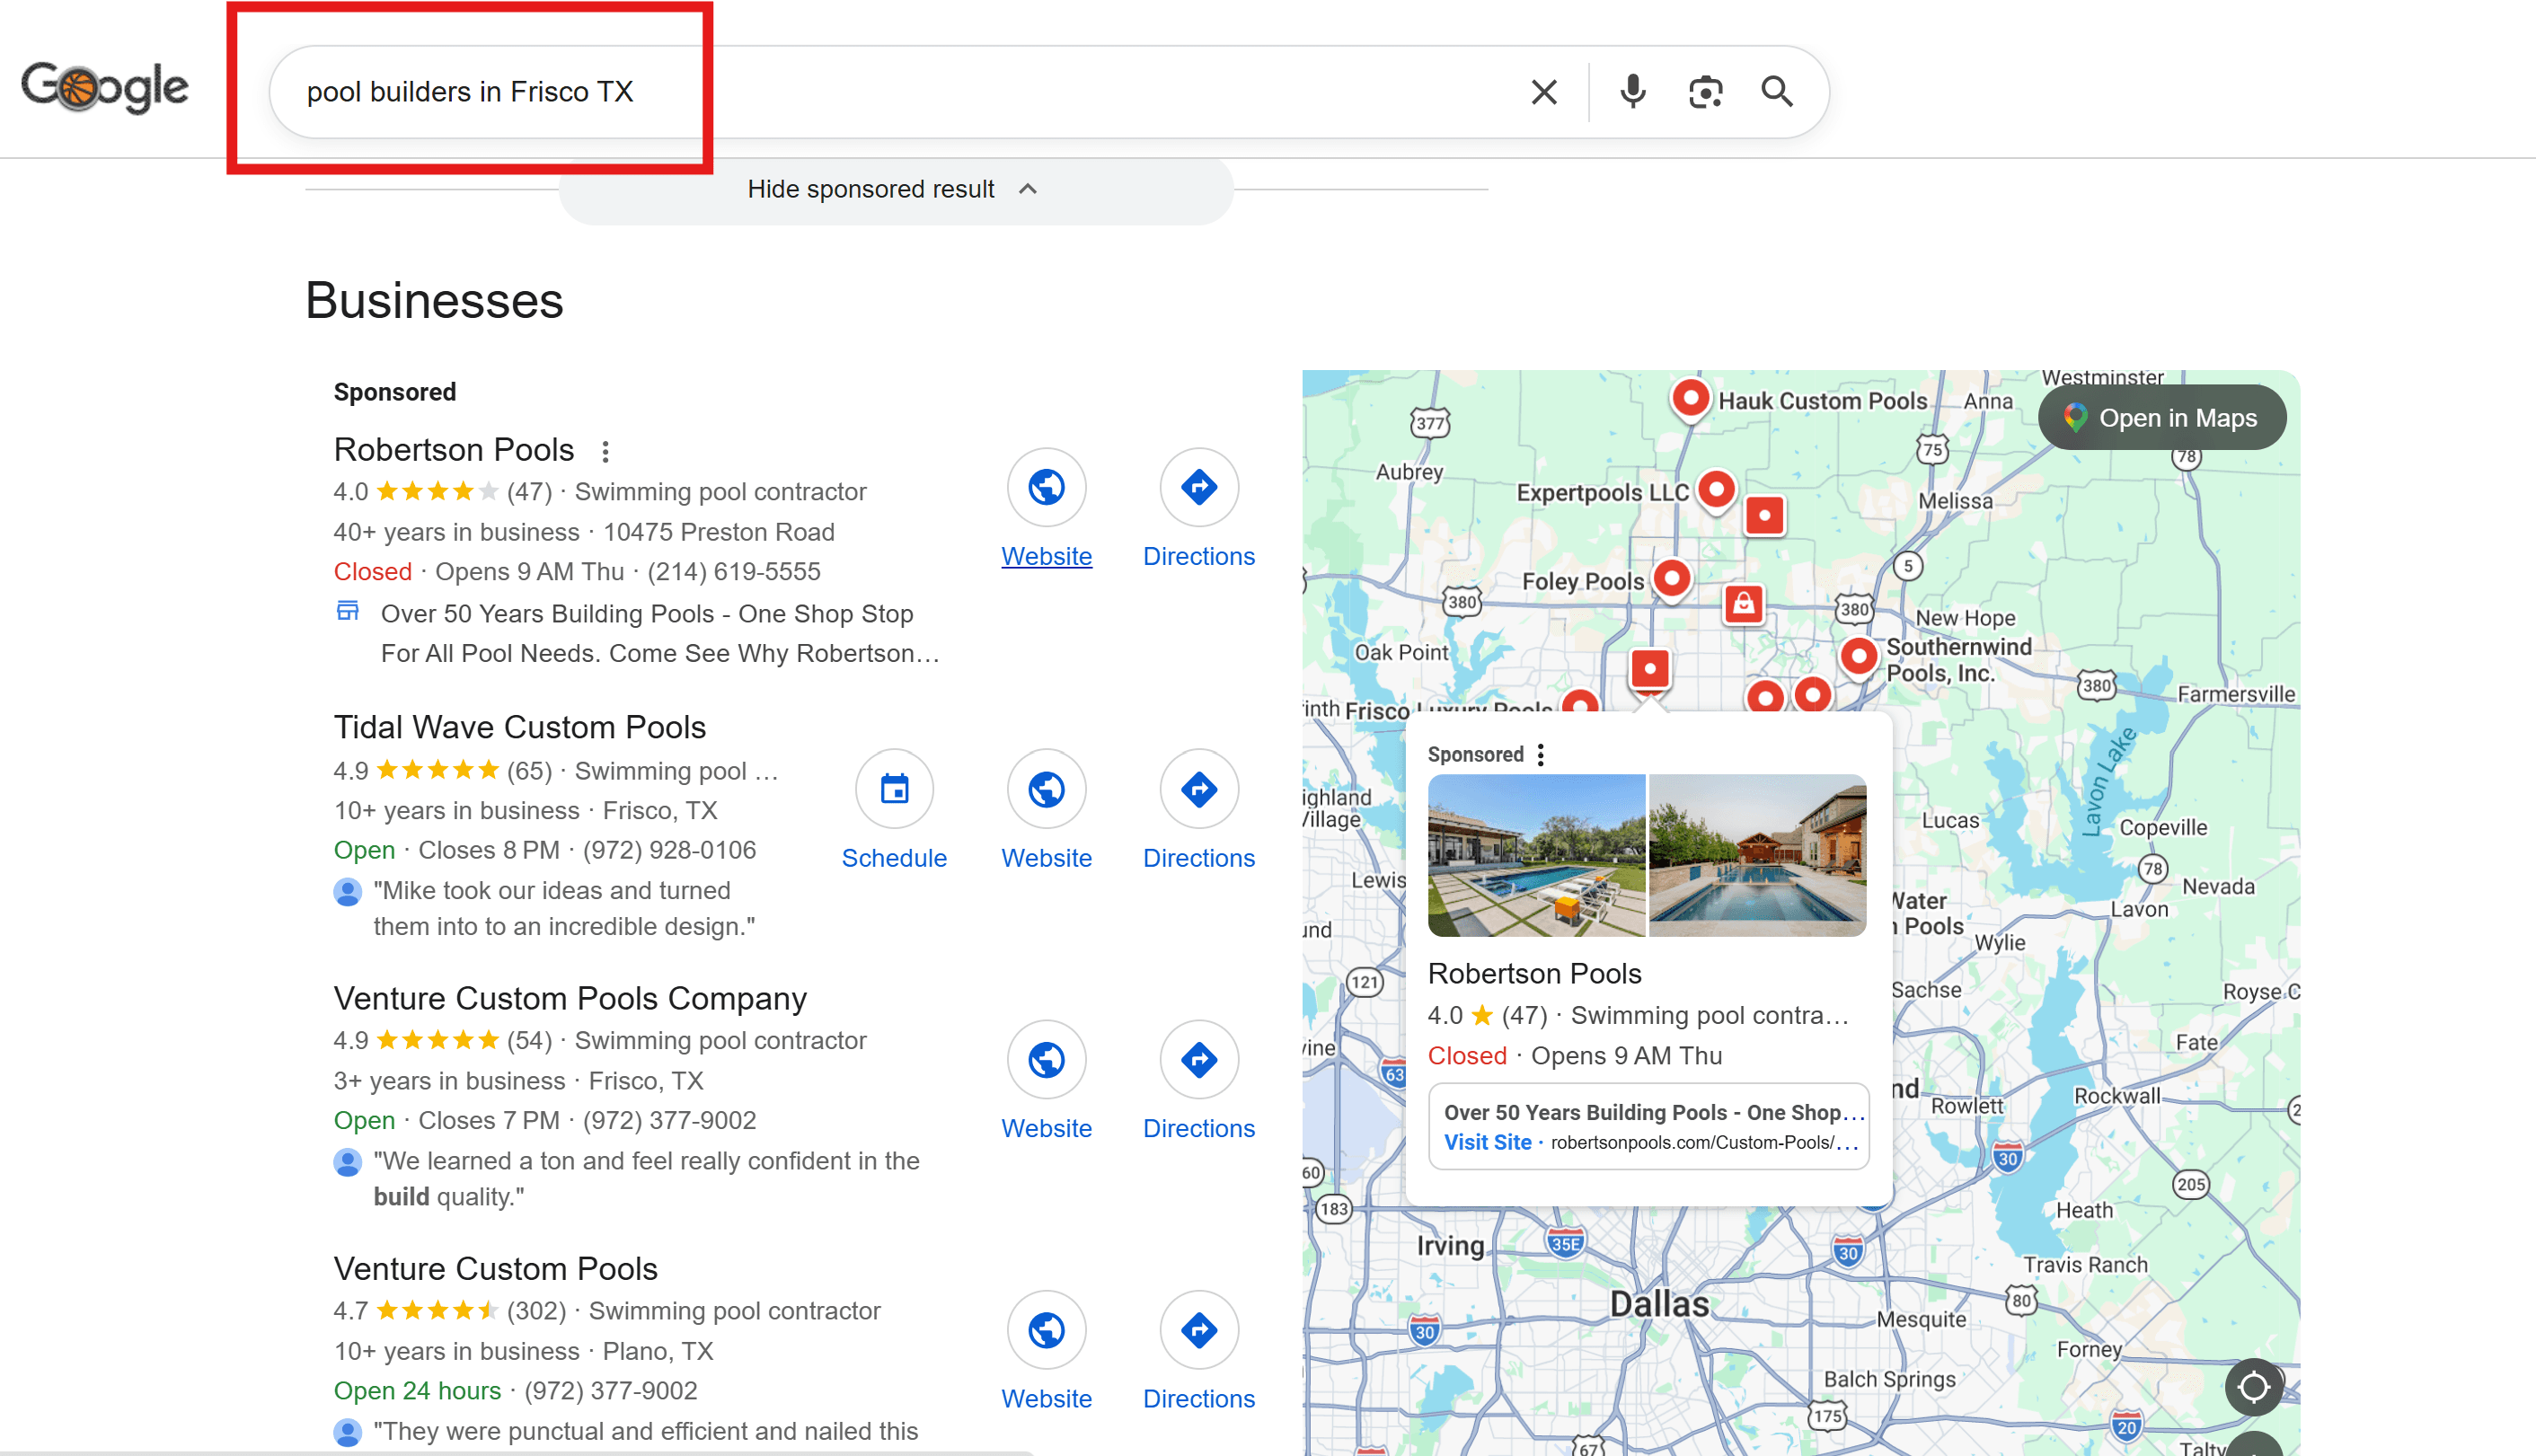Click Venture Custom Pools Website globe icon
Screen dimensions: 2536x1456
tap(1046, 1330)
